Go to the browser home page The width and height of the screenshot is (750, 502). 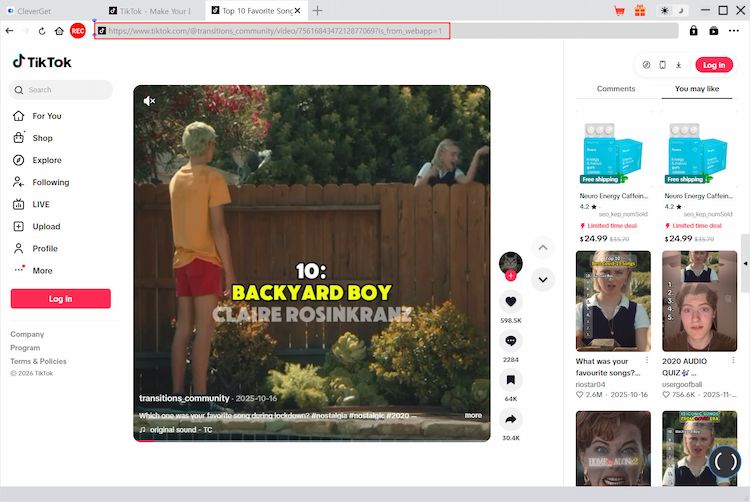tap(59, 31)
